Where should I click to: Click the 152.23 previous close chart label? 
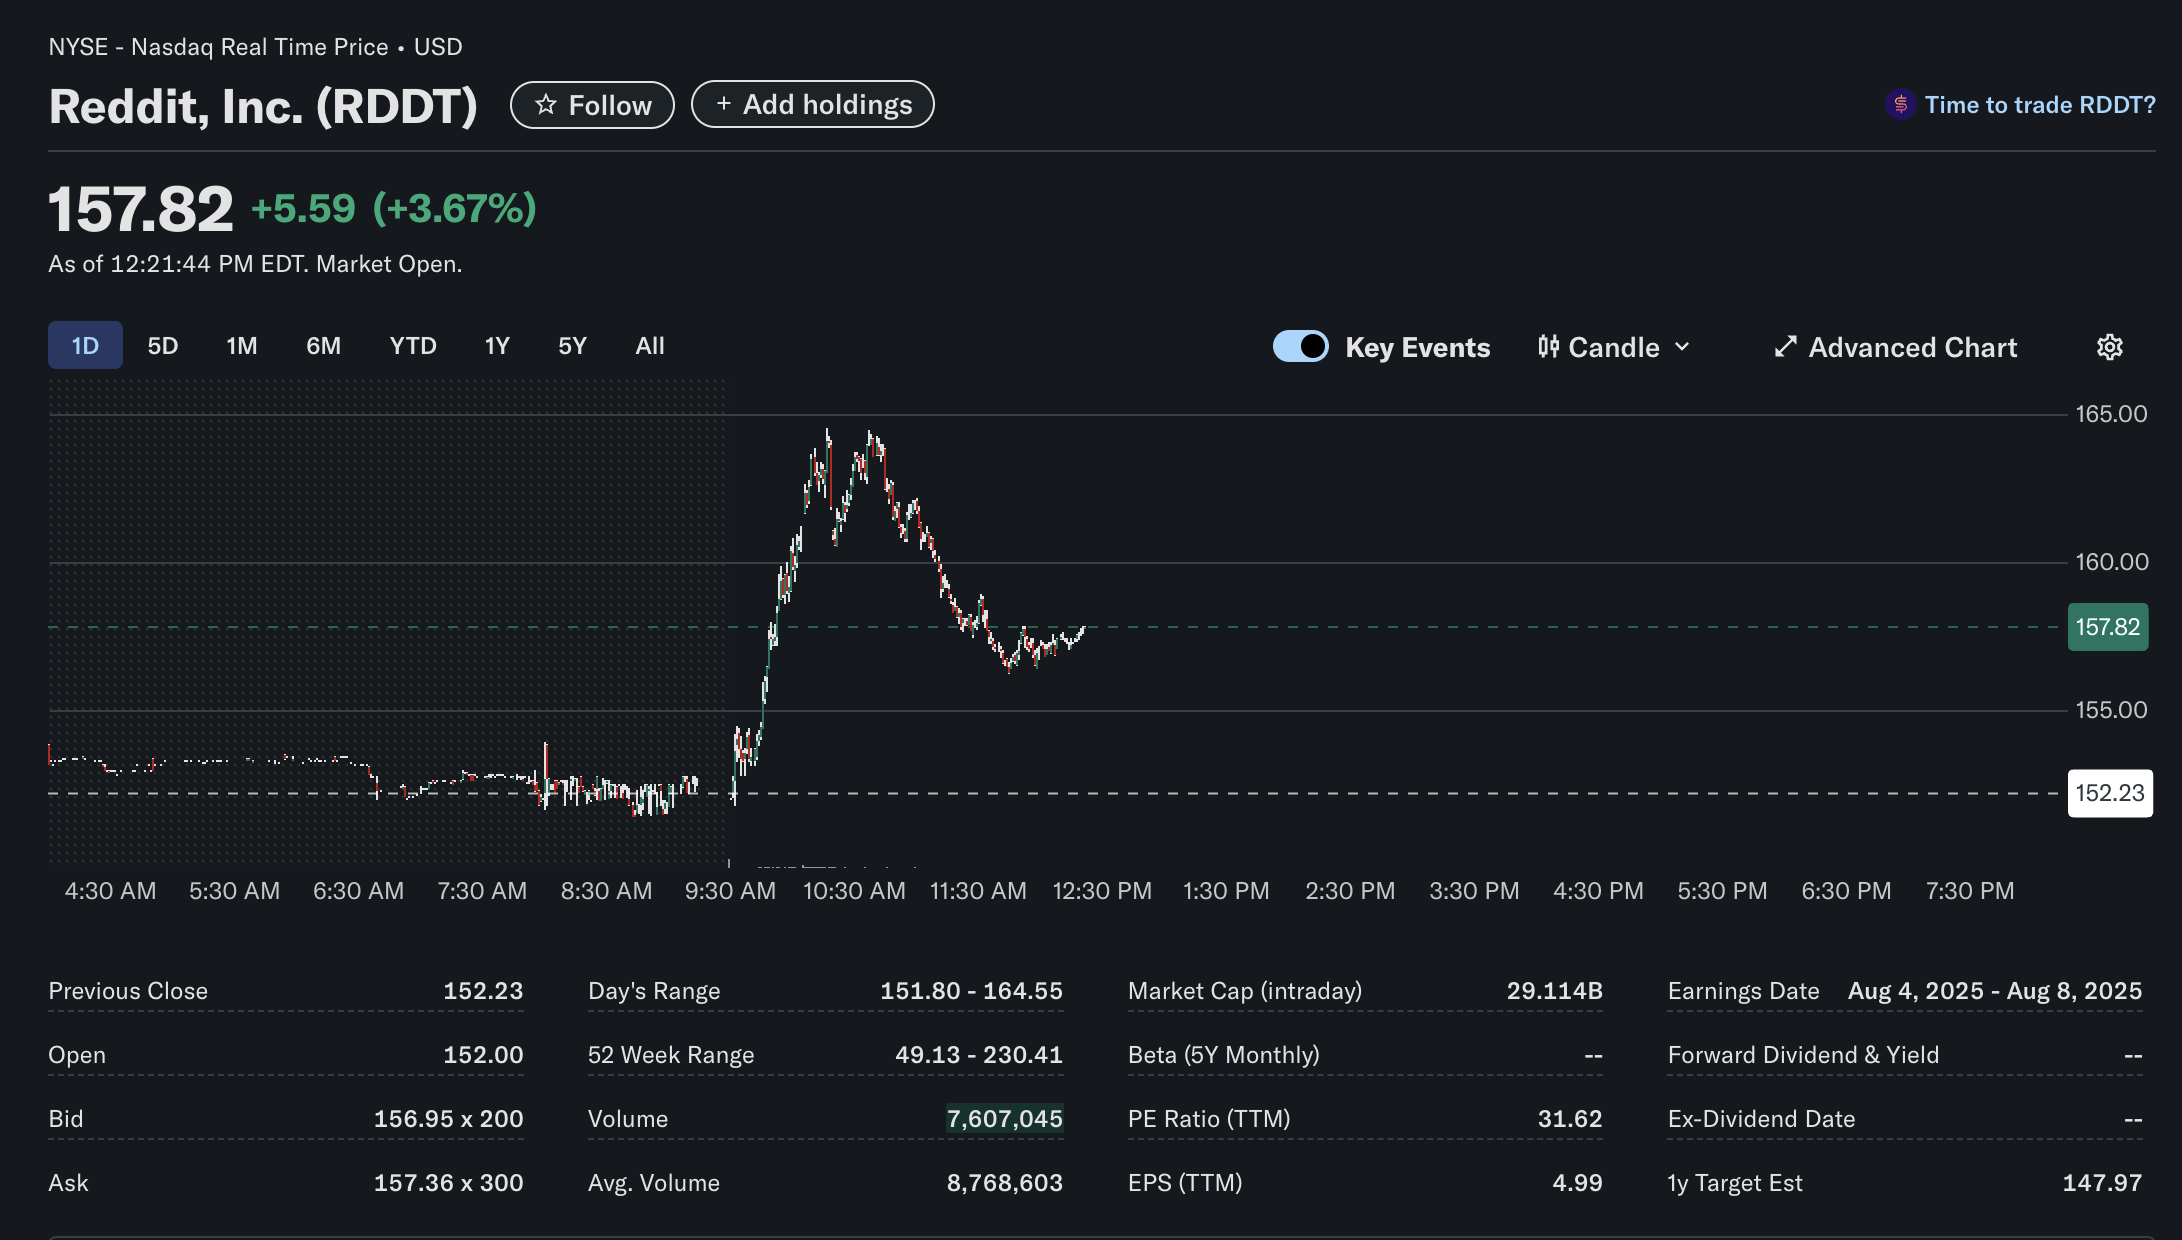(2109, 793)
